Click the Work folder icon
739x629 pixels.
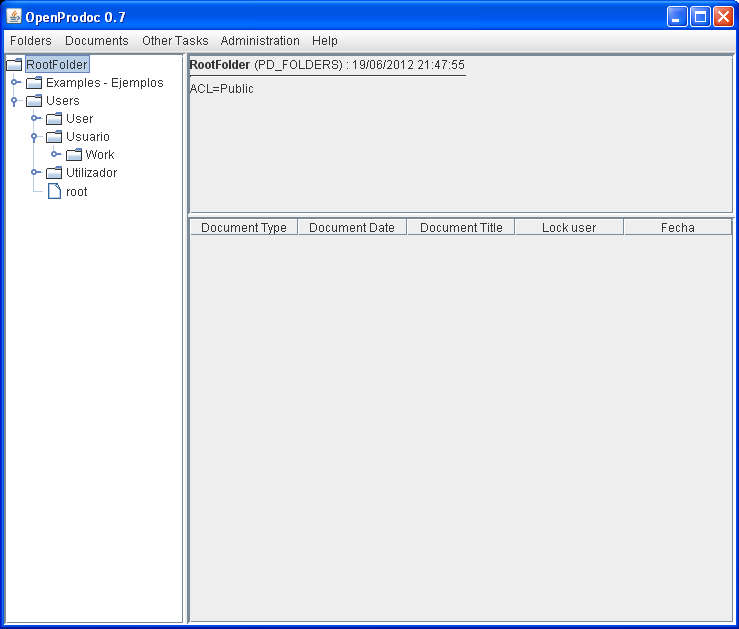pyautogui.click(x=74, y=155)
